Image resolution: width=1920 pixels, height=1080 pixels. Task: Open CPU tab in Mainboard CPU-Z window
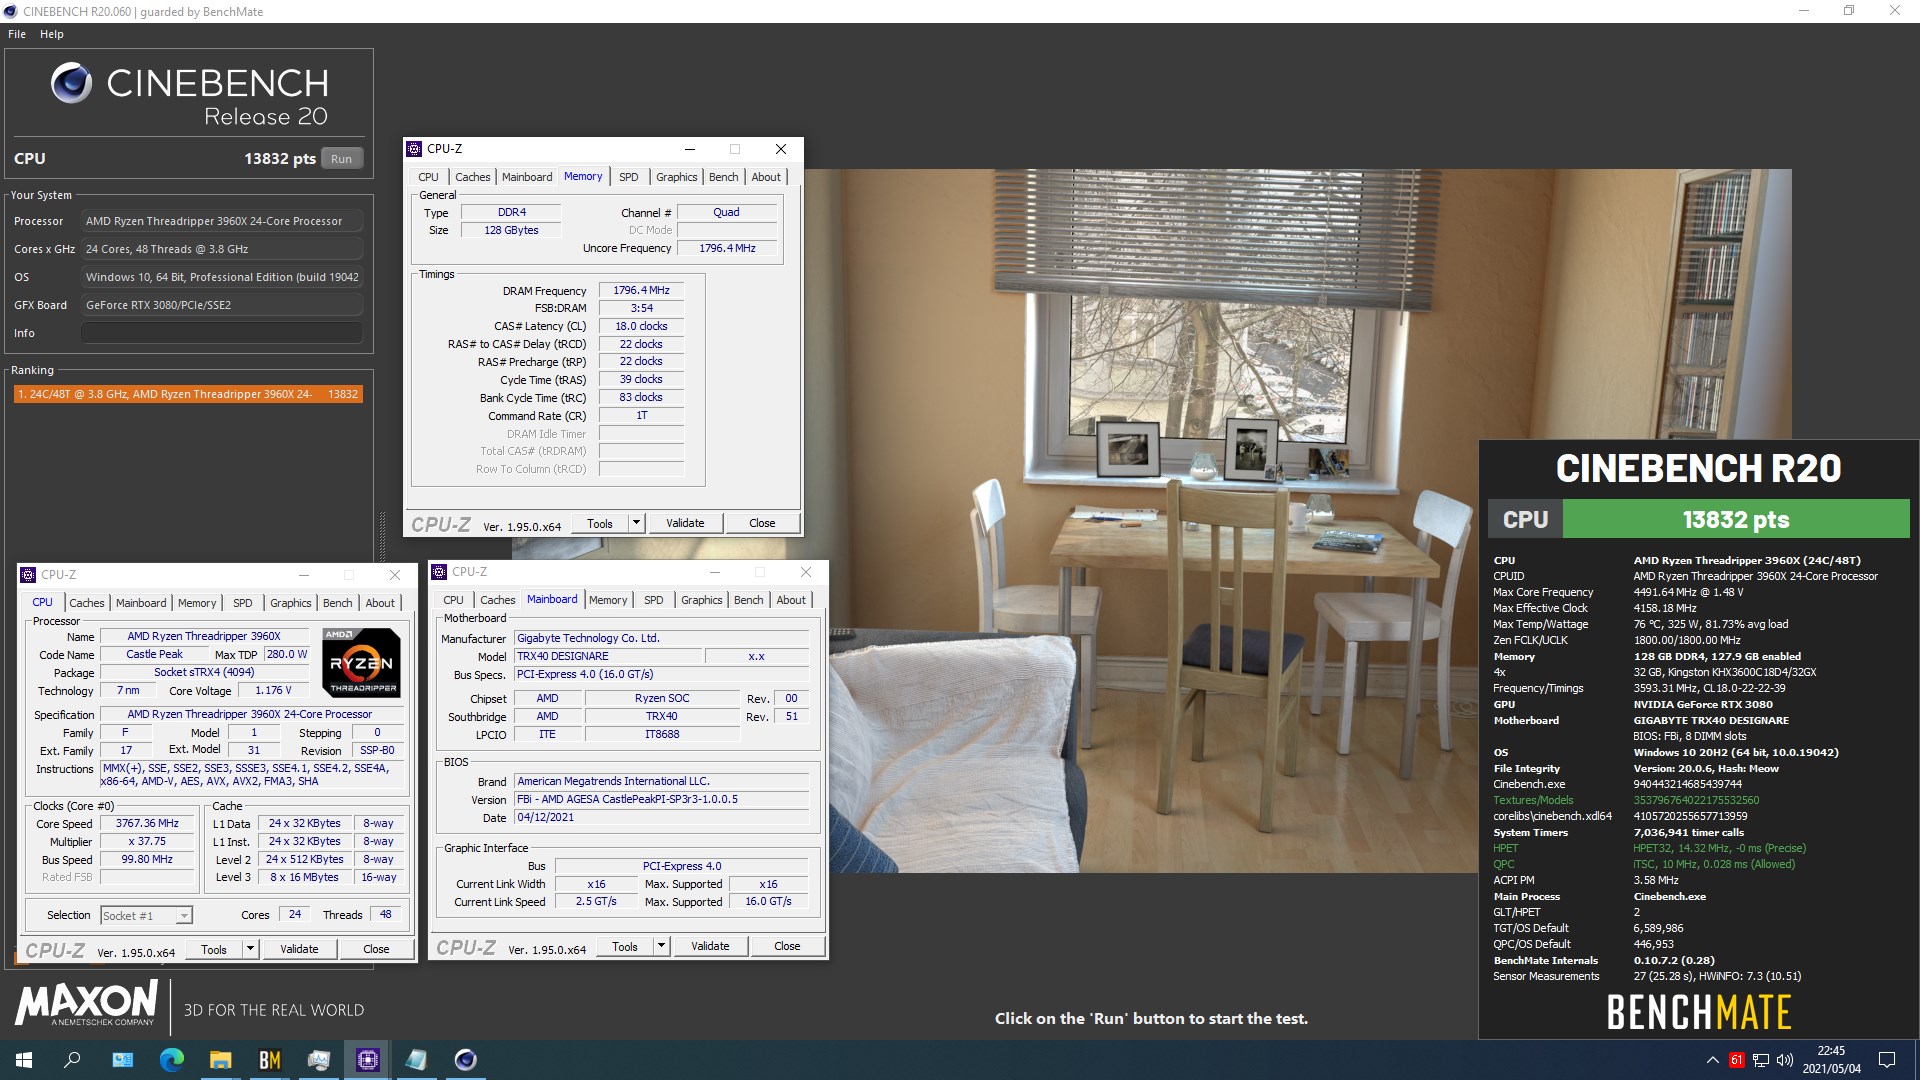(x=453, y=600)
